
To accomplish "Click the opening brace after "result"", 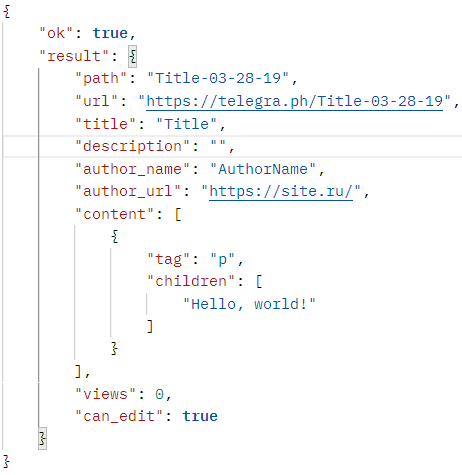I will click(133, 56).
